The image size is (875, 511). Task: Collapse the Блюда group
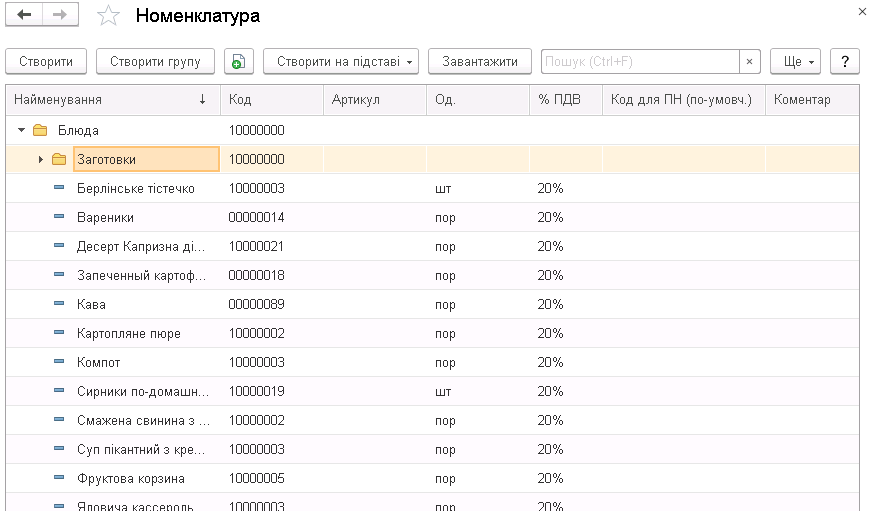(21, 131)
